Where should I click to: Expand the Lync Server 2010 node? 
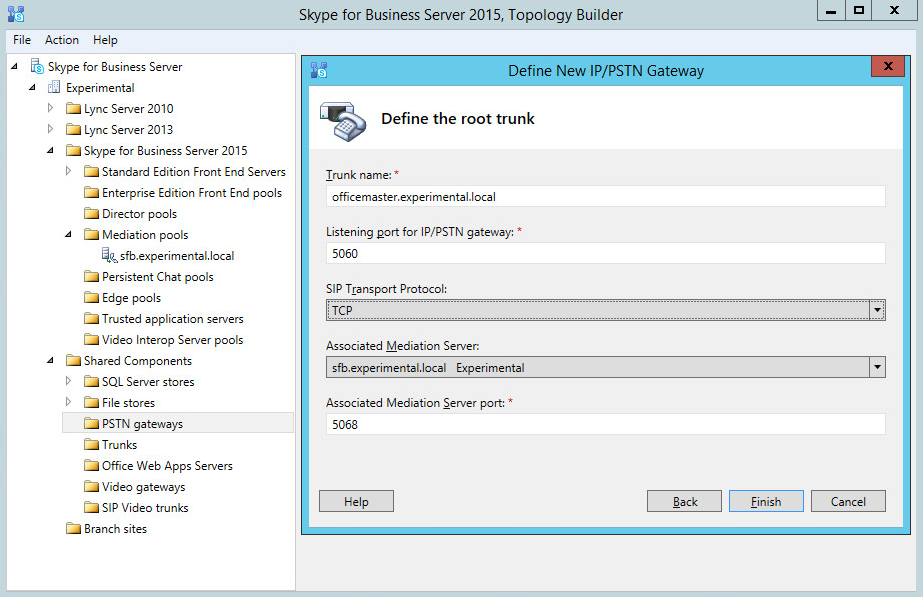click(x=51, y=108)
